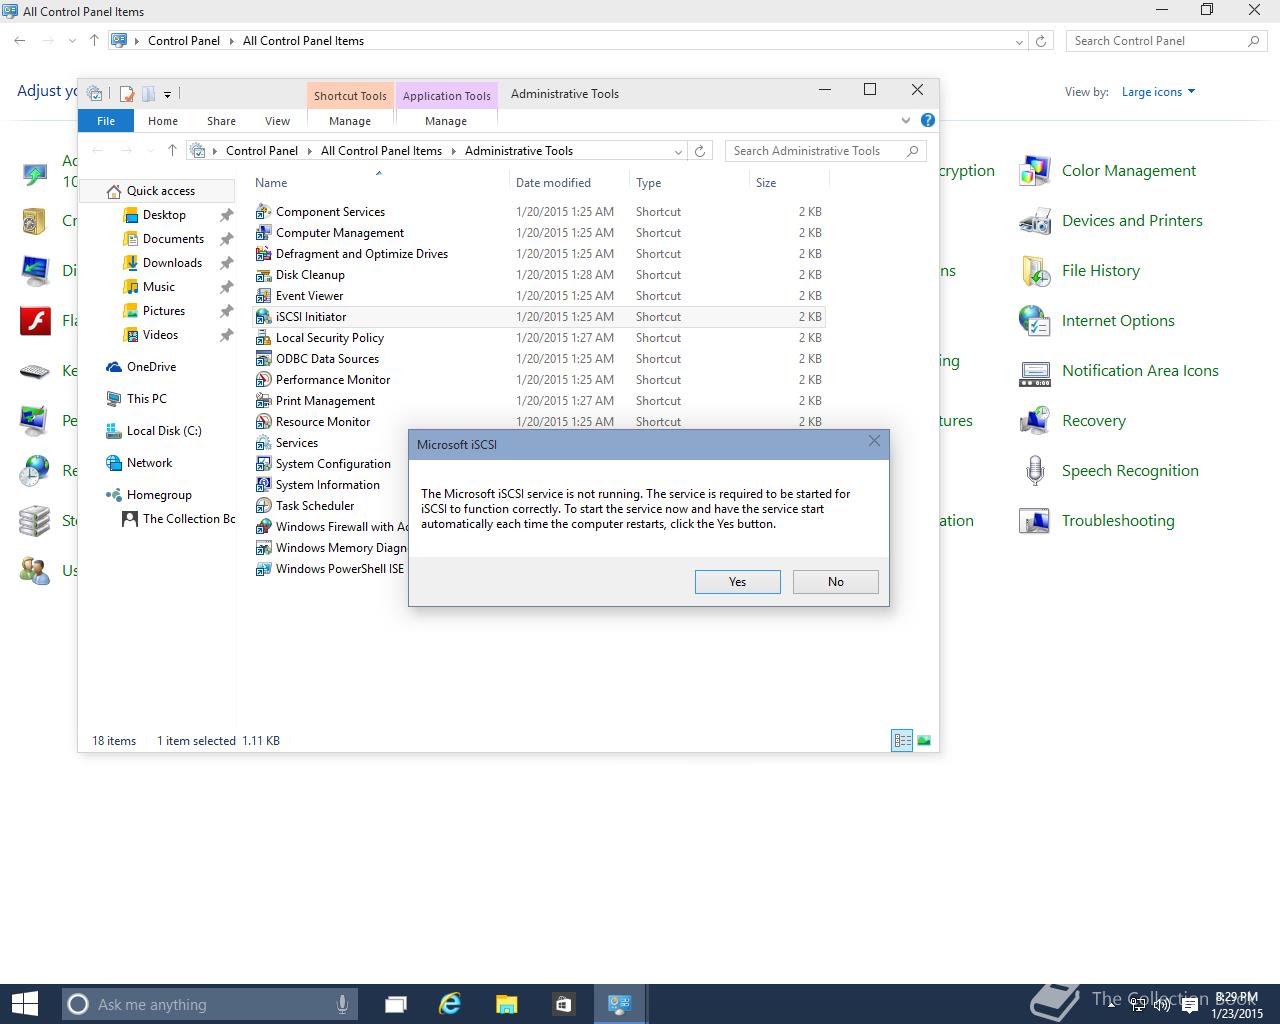Open Devices and Printers icon
This screenshot has height=1024, width=1280.
pos(1035,221)
